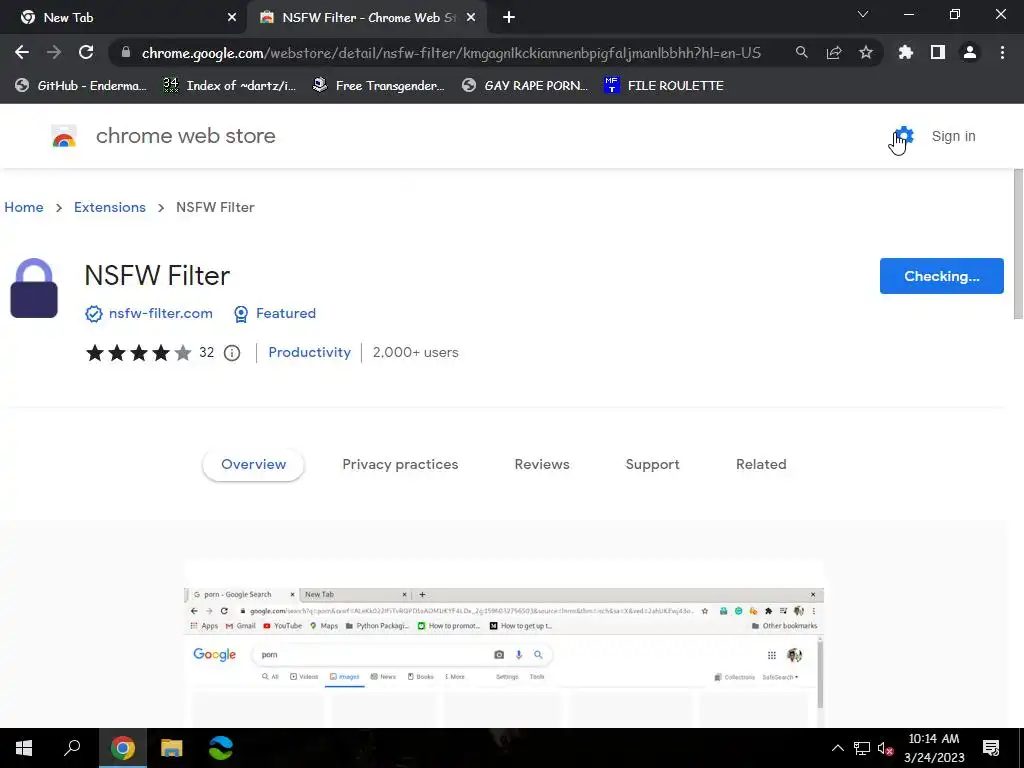Open the Chrome three-dot menu

pos(1002,52)
